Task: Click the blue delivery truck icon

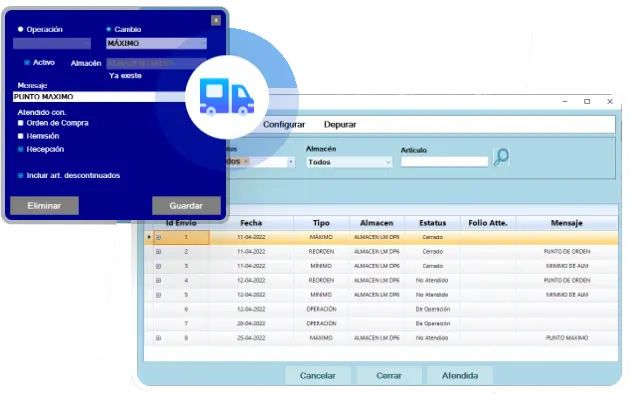Action: (x=227, y=97)
